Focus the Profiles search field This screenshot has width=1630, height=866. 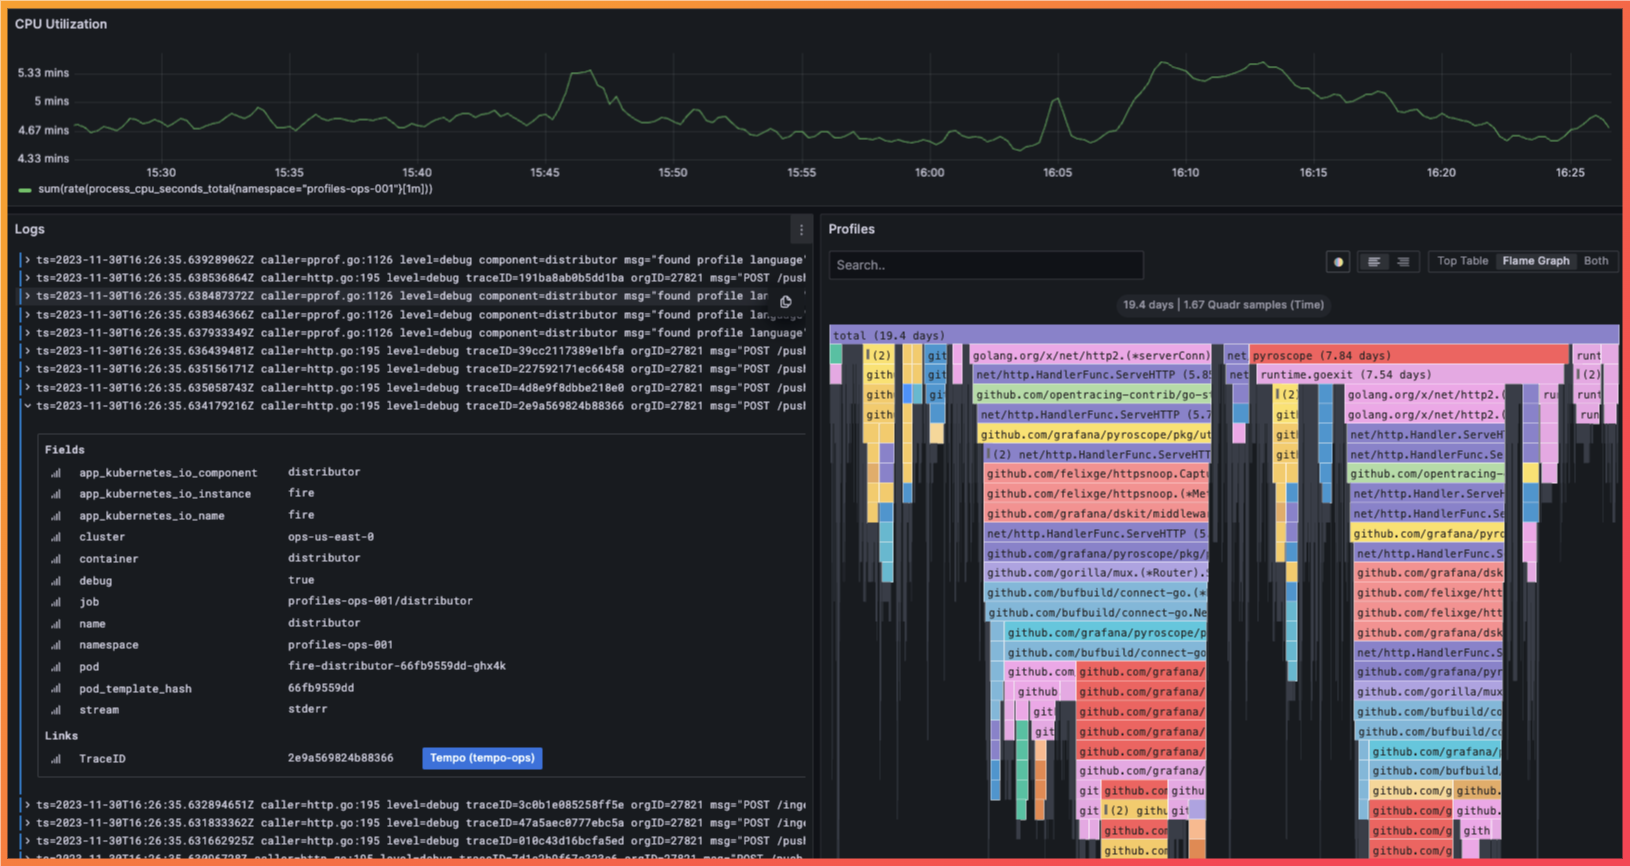[x=986, y=265]
